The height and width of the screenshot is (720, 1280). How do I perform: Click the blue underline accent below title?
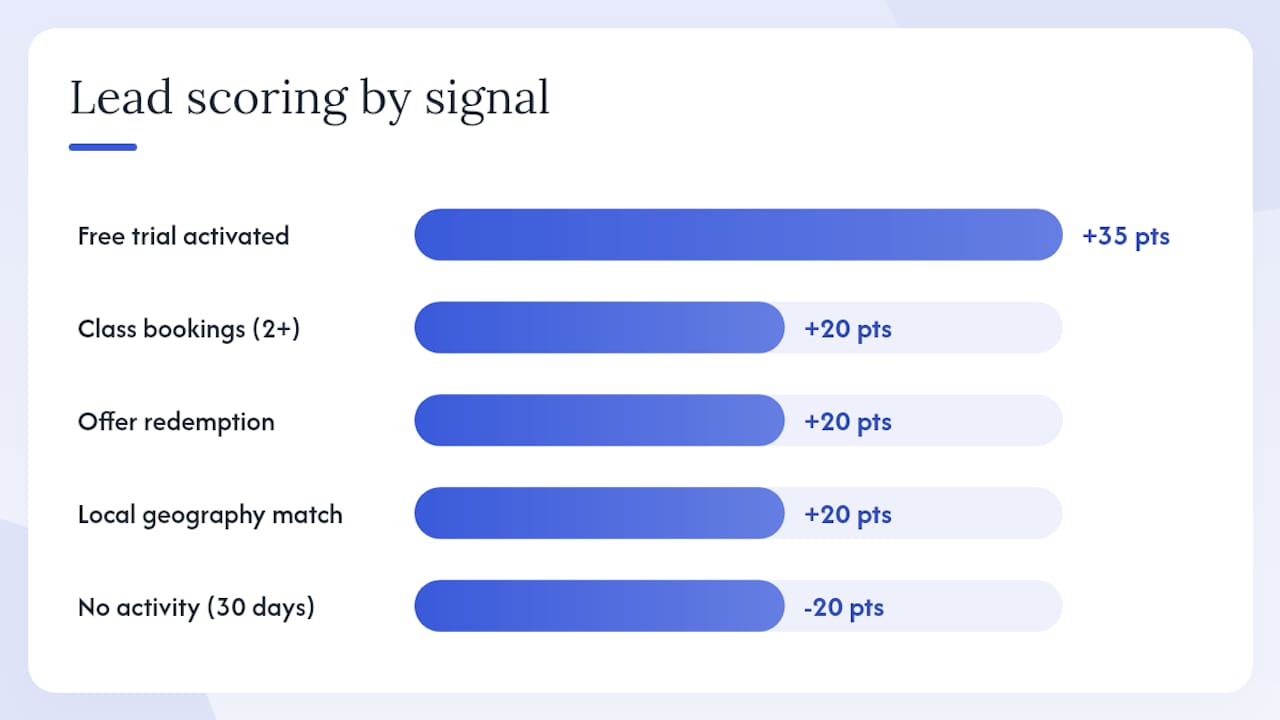[x=103, y=147]
